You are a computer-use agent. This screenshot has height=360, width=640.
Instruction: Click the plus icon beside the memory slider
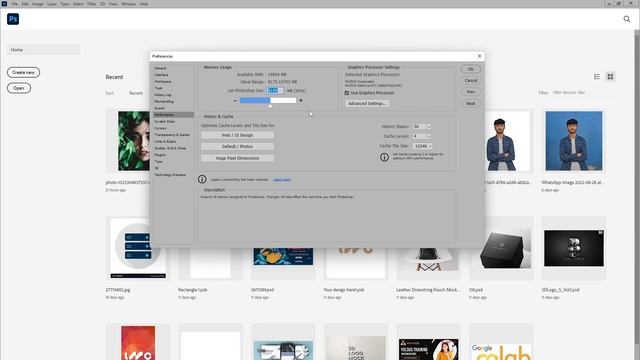[x=301, y=100]
